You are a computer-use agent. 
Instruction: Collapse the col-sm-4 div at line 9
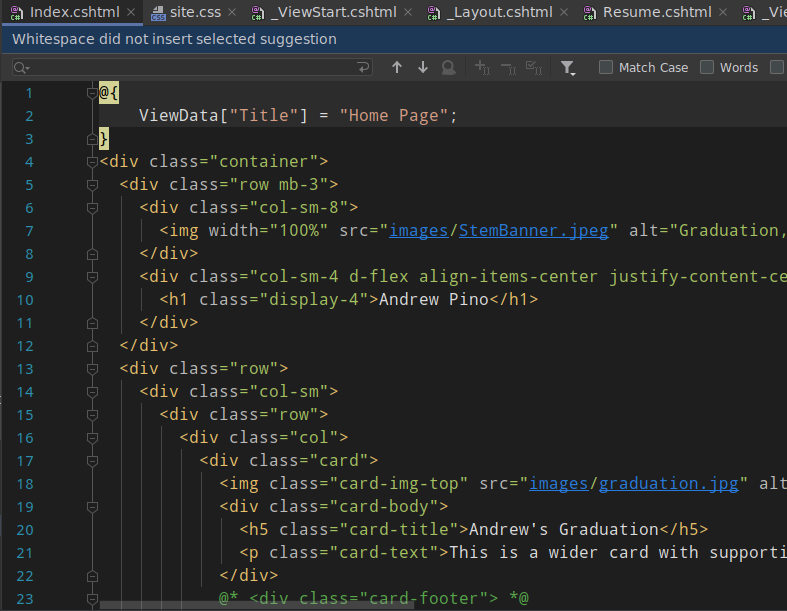coord(92,277)
